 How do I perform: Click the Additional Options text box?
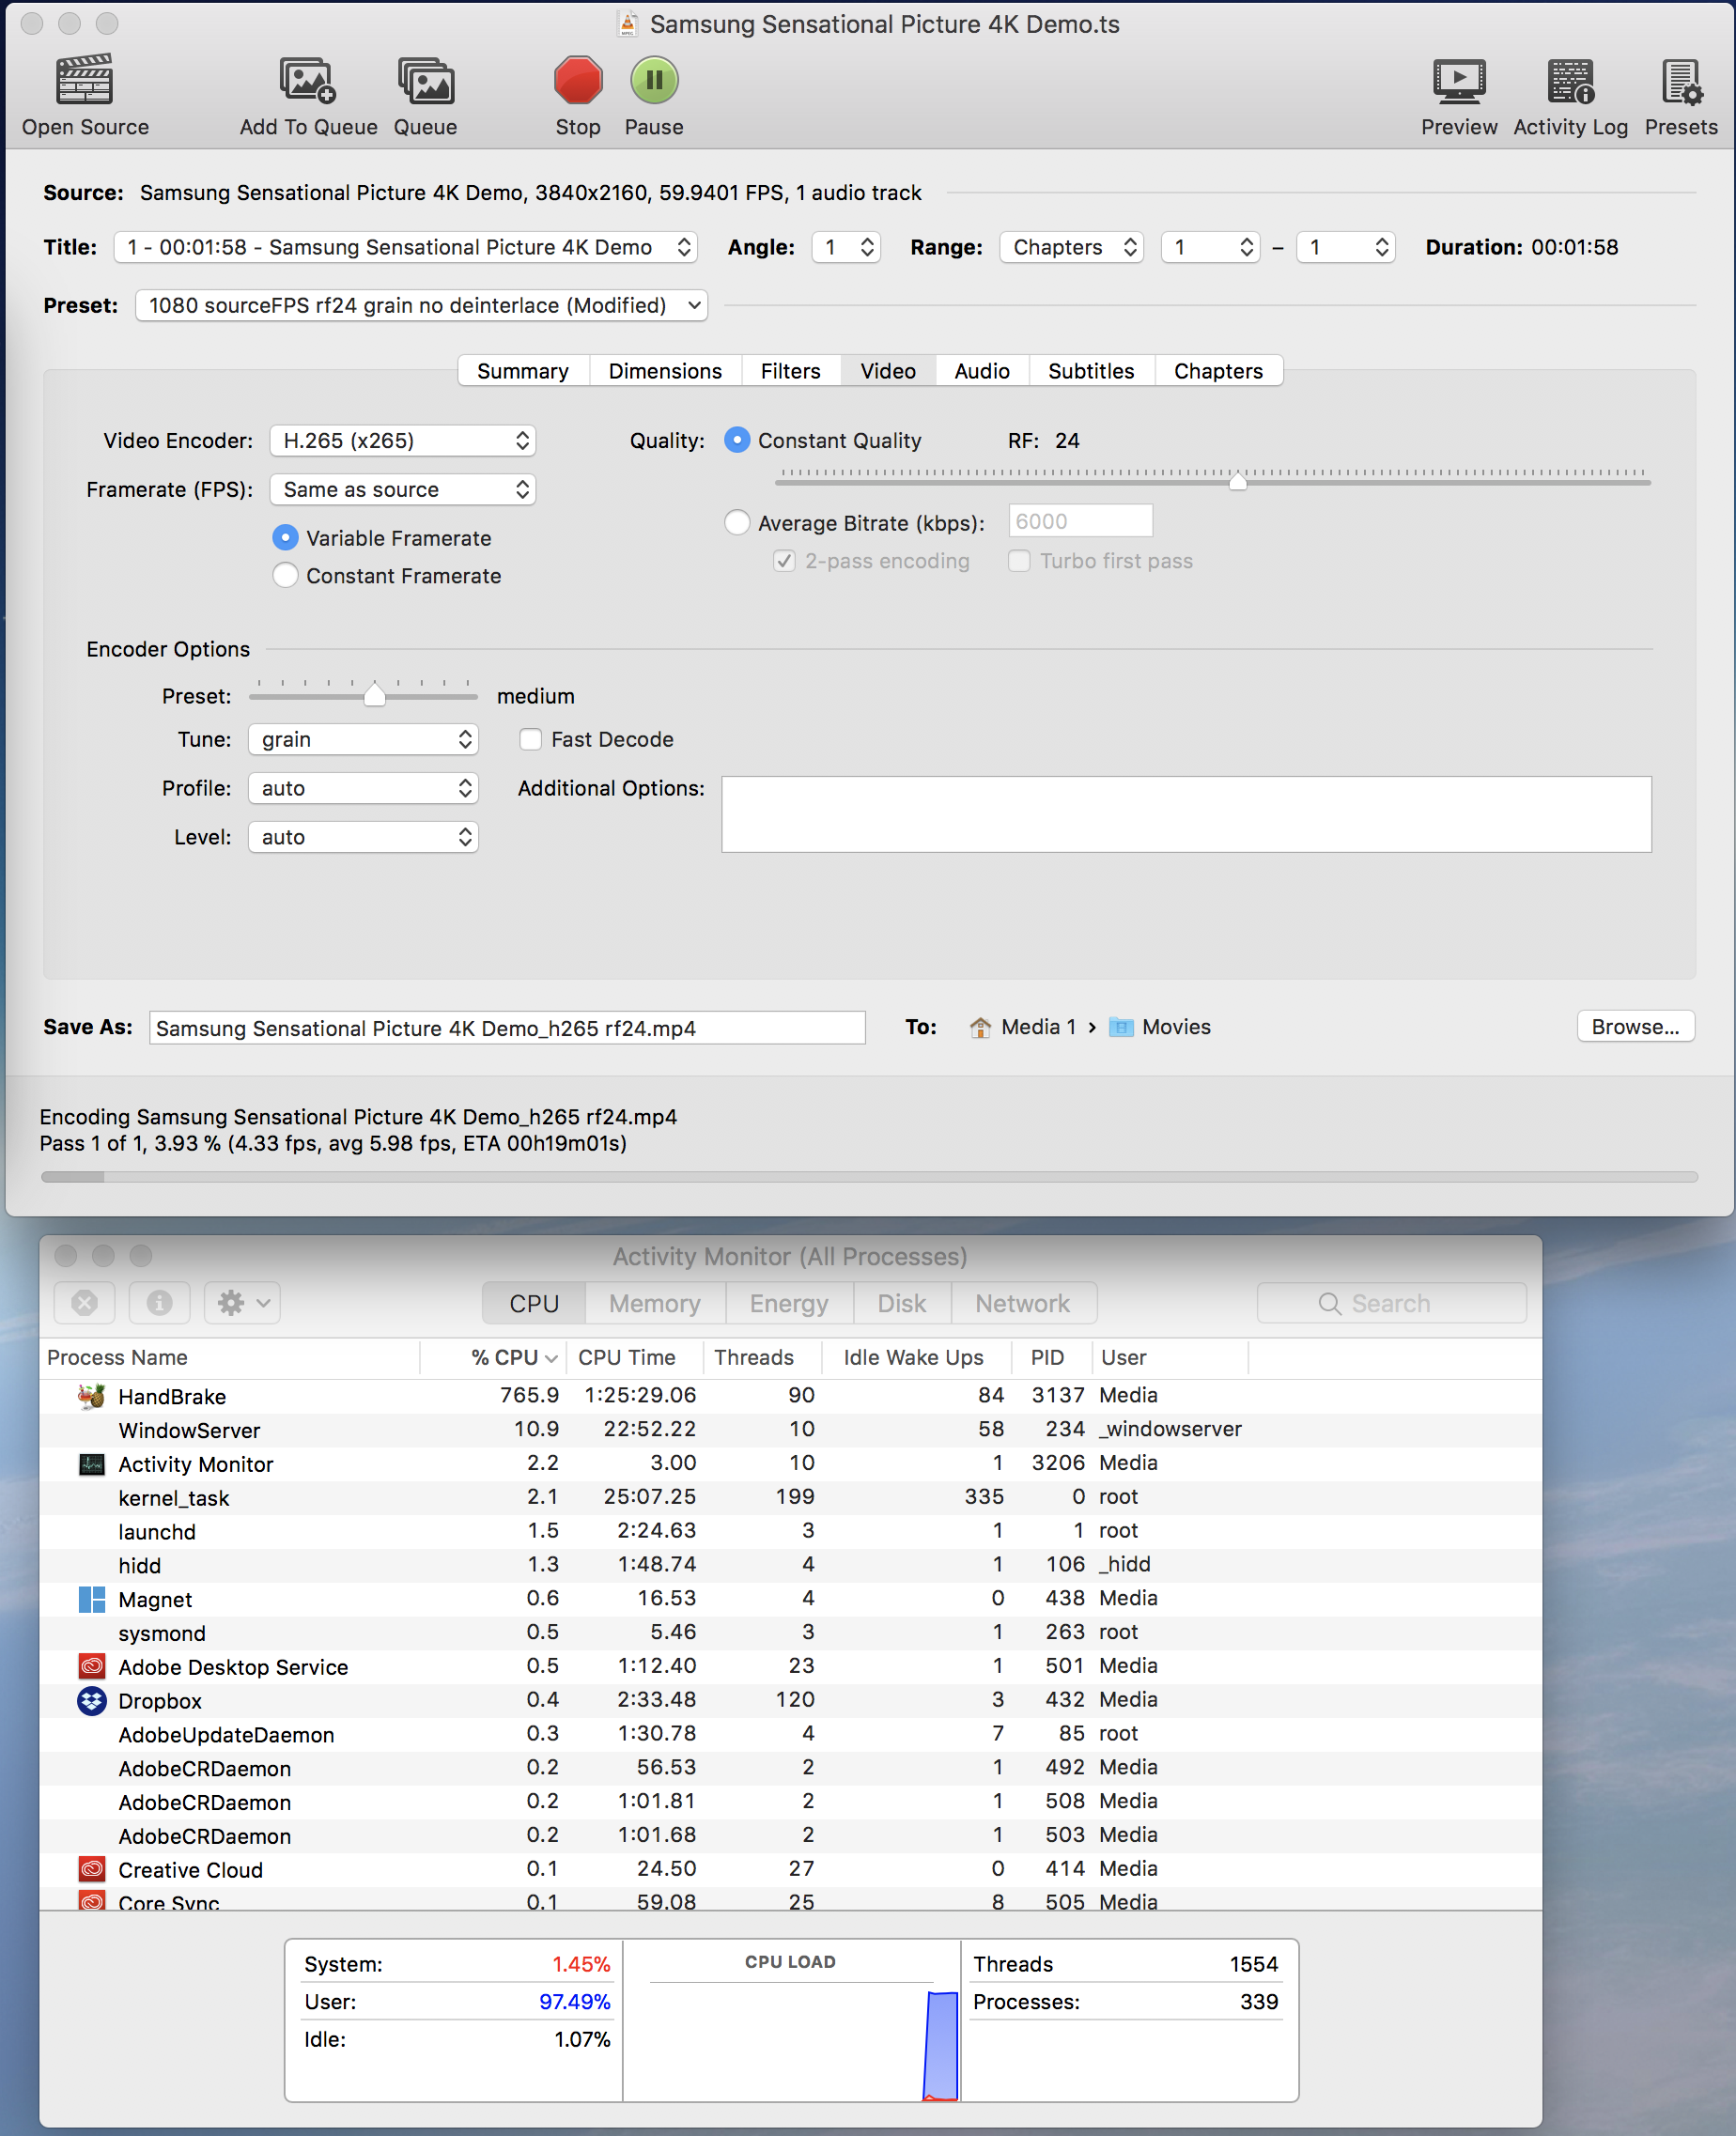(1186, 814)
